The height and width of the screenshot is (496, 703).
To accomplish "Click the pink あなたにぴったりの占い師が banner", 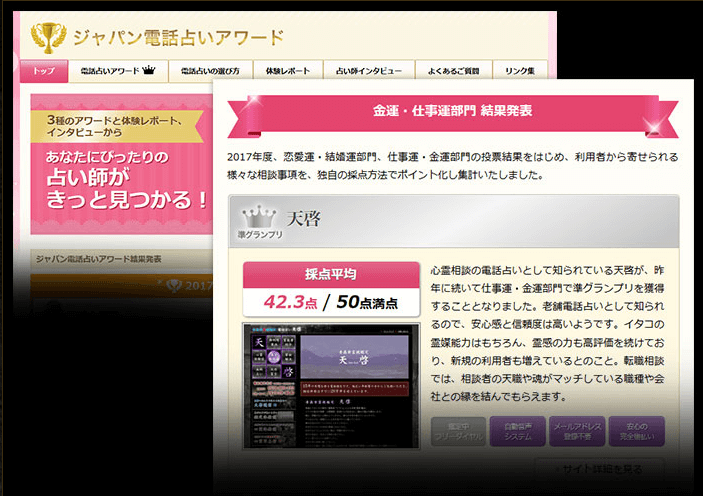I will pos(122,164).
